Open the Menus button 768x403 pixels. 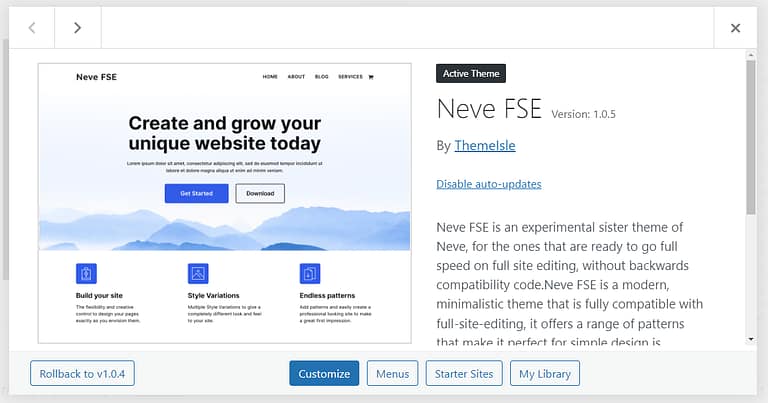point(392,374)
